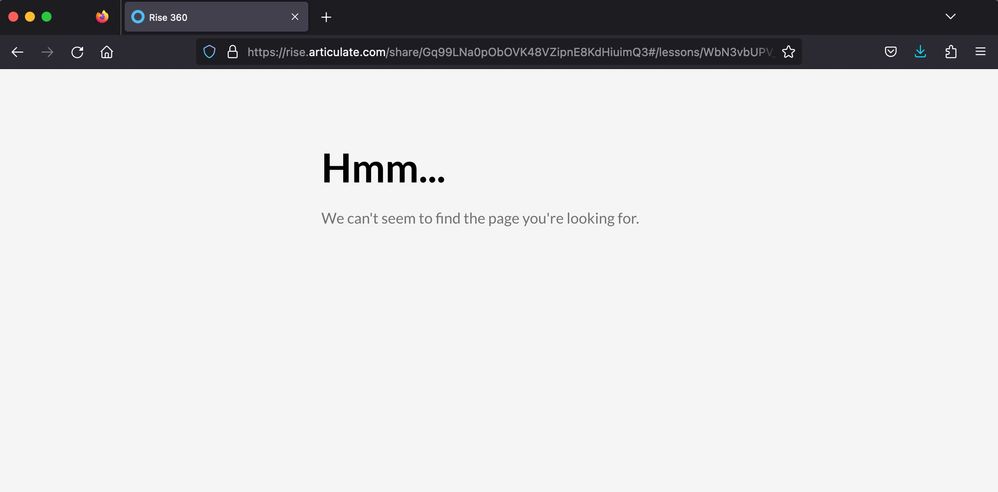Viewport: 998px width, 492px height.
Task: Go back to the previous page
Action: tap(17, 52)
